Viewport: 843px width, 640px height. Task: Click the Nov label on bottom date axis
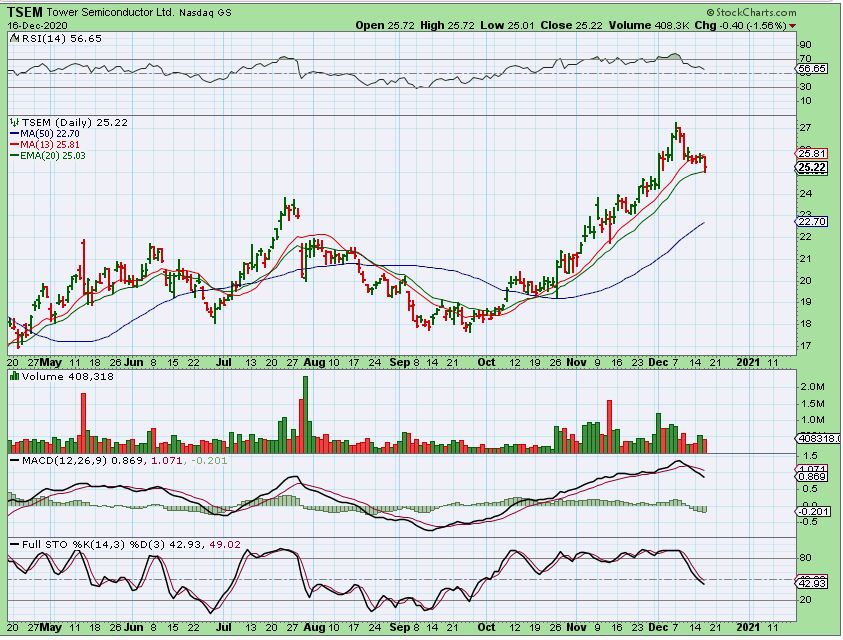576,628
